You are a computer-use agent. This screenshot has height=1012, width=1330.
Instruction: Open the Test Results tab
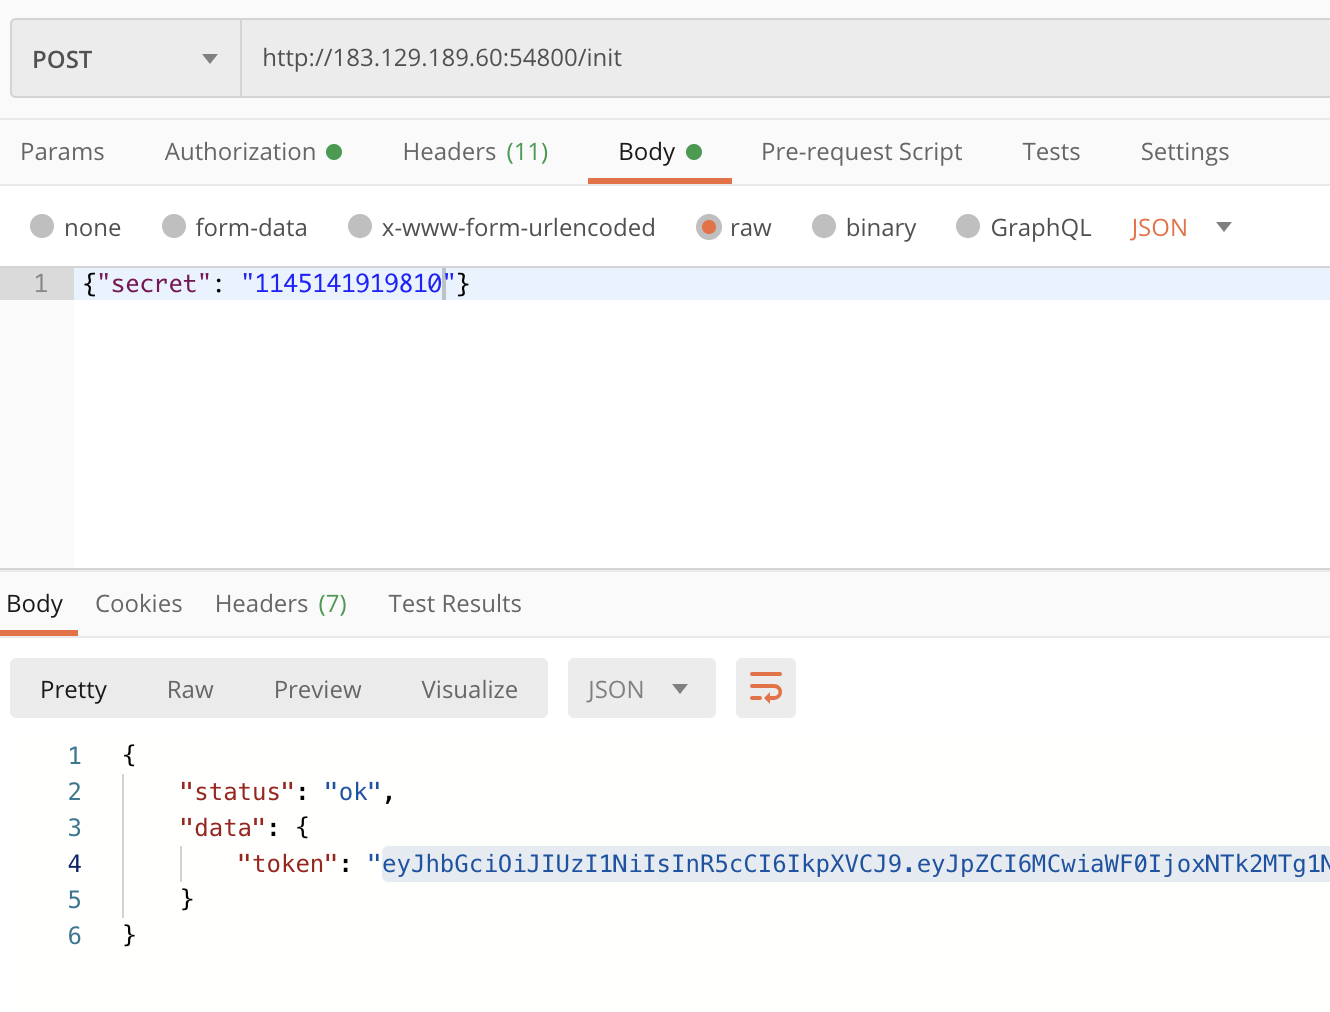(455, 604)
